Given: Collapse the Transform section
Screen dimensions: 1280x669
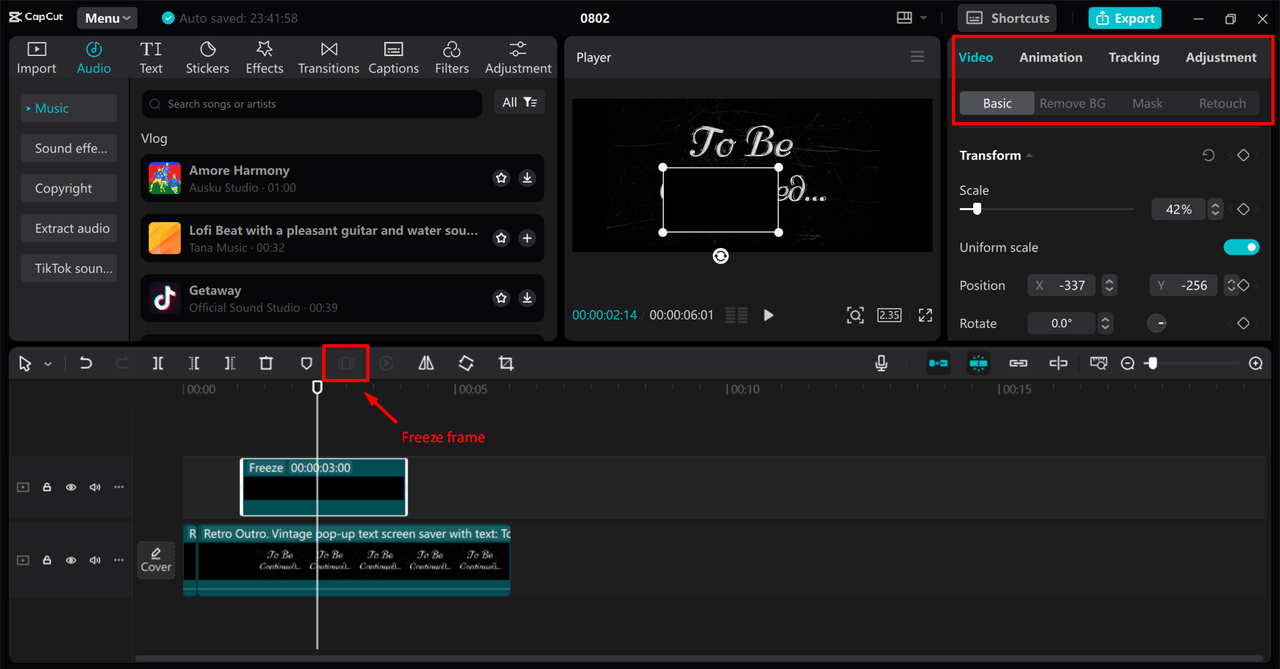Looking at the screenshot, I should click(x=1029, y=155).
